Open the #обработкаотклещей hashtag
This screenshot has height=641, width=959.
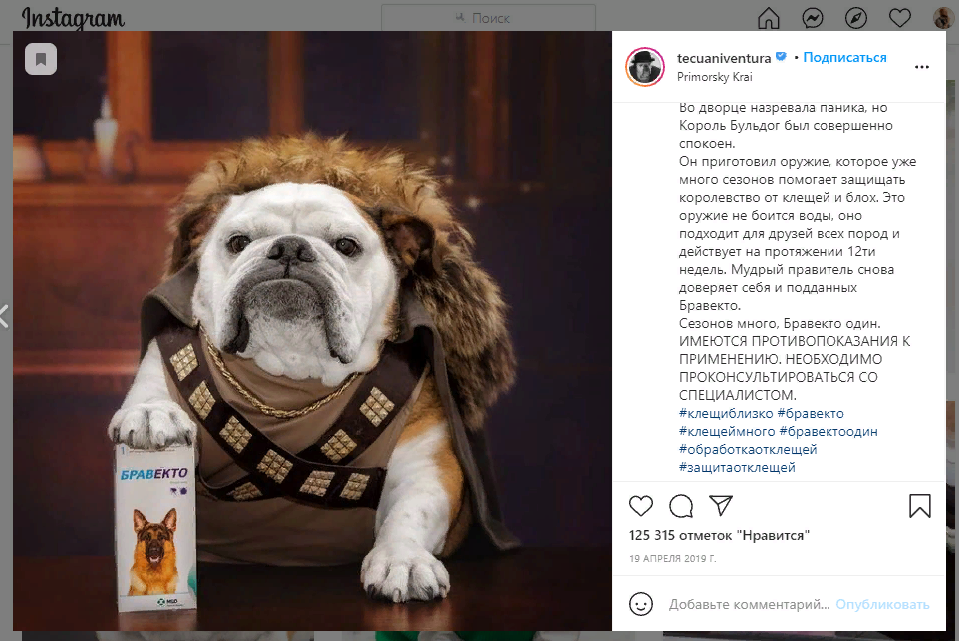point(748,450)
